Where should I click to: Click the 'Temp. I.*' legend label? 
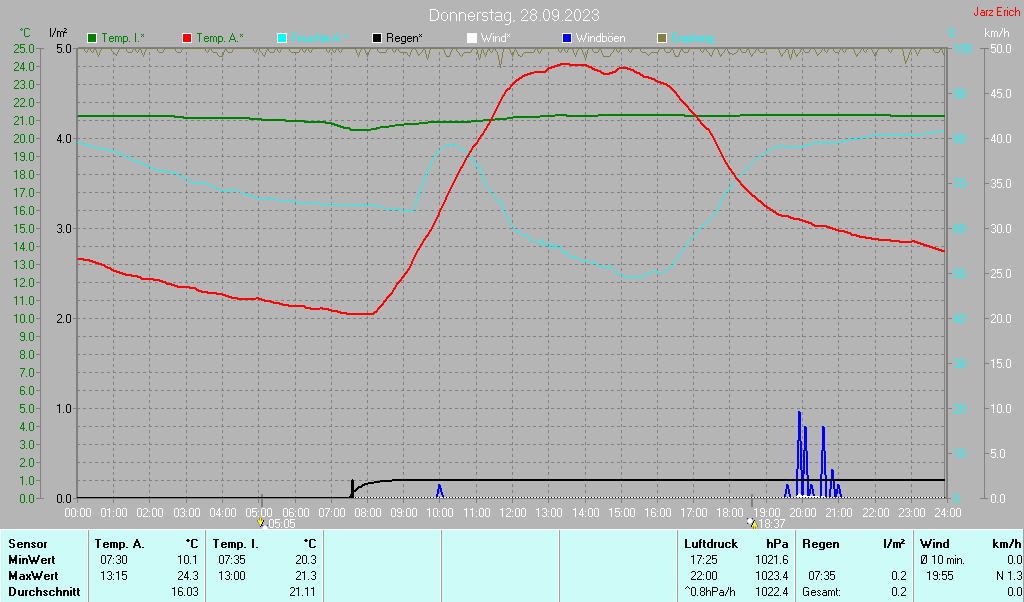(123, 39)
